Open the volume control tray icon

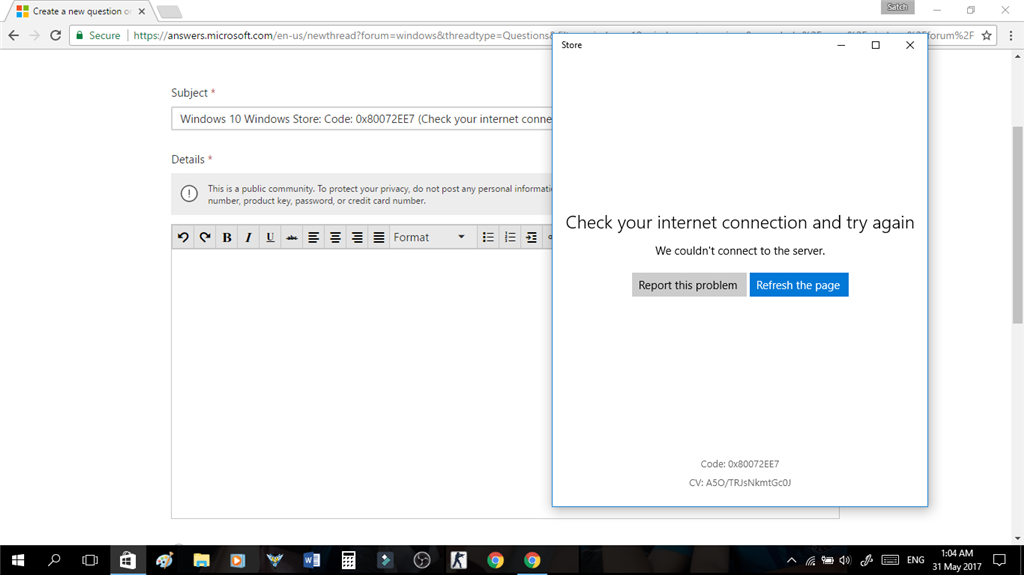[x=845, y=560]
